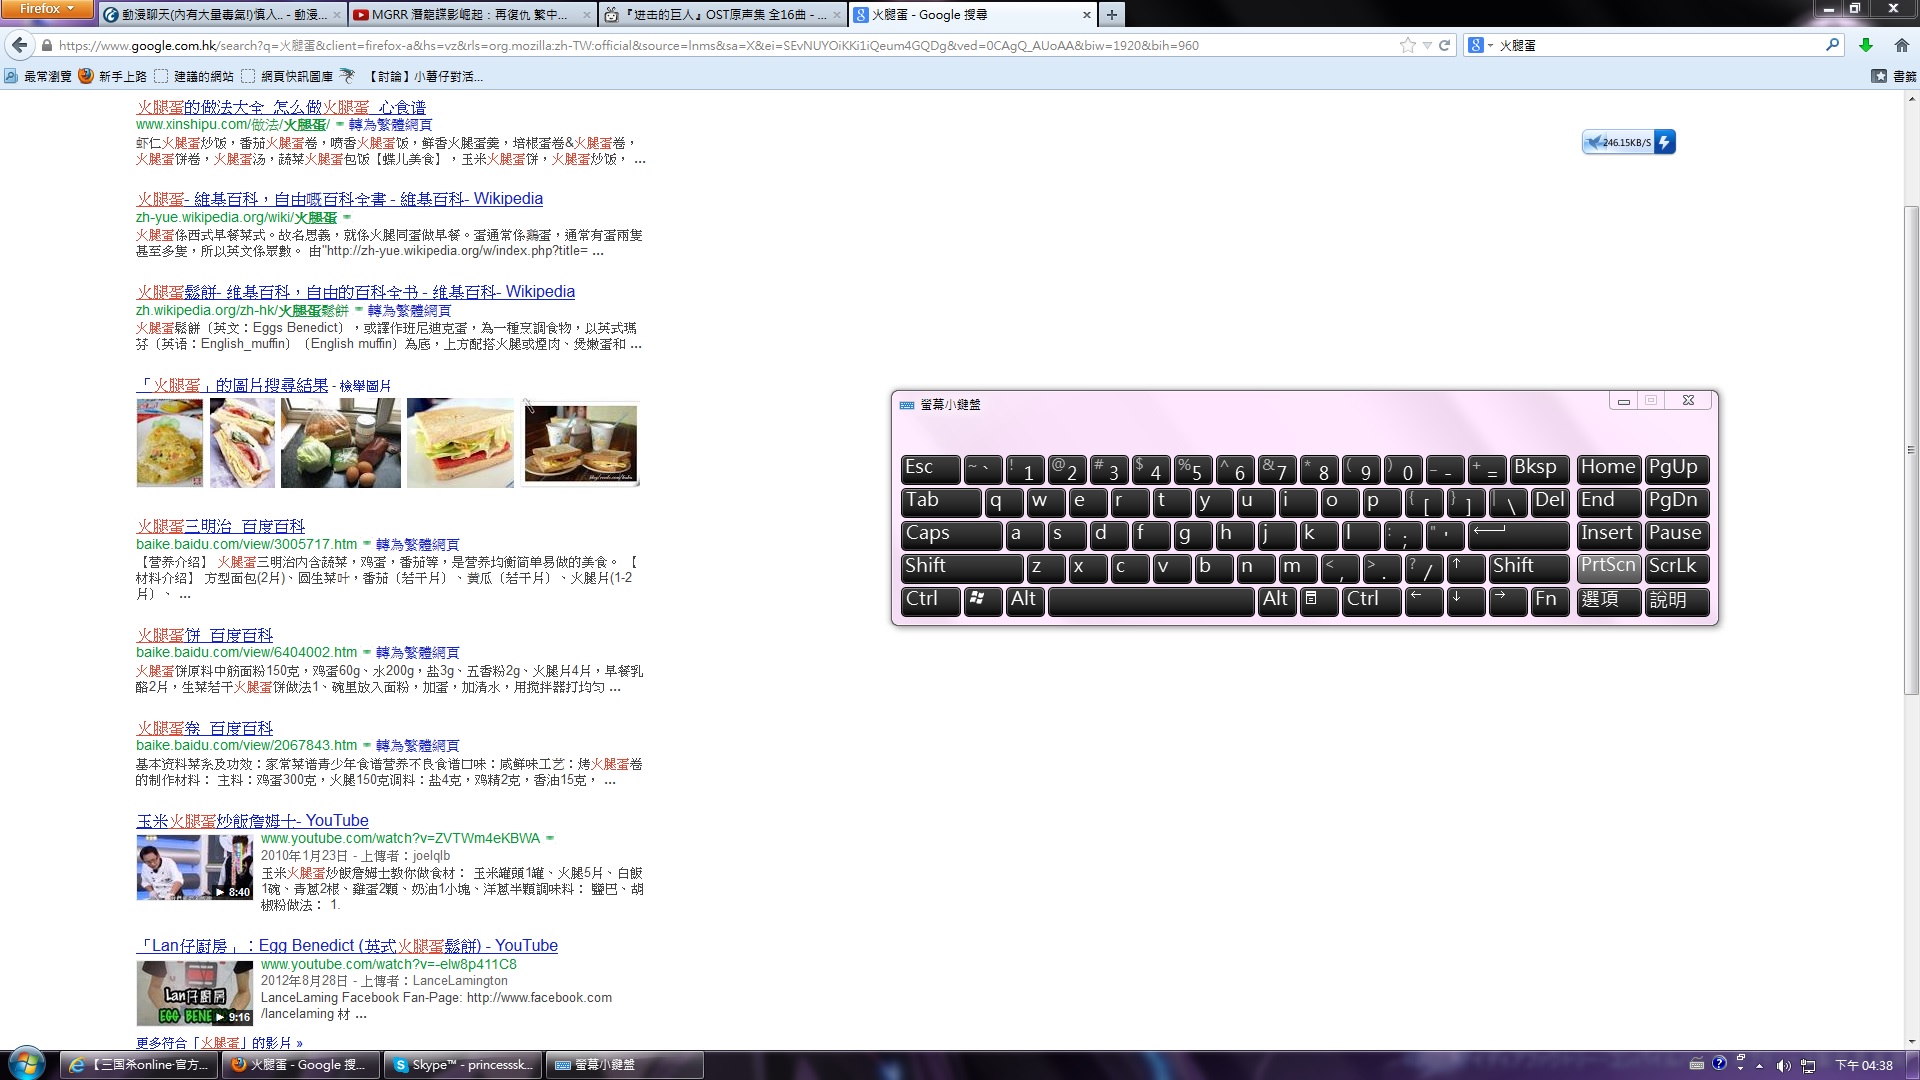Viewport: 1920px width, 1080px height.
Task: Click the 8:40 cooking video thumbnail
Action: coord(194,867)
